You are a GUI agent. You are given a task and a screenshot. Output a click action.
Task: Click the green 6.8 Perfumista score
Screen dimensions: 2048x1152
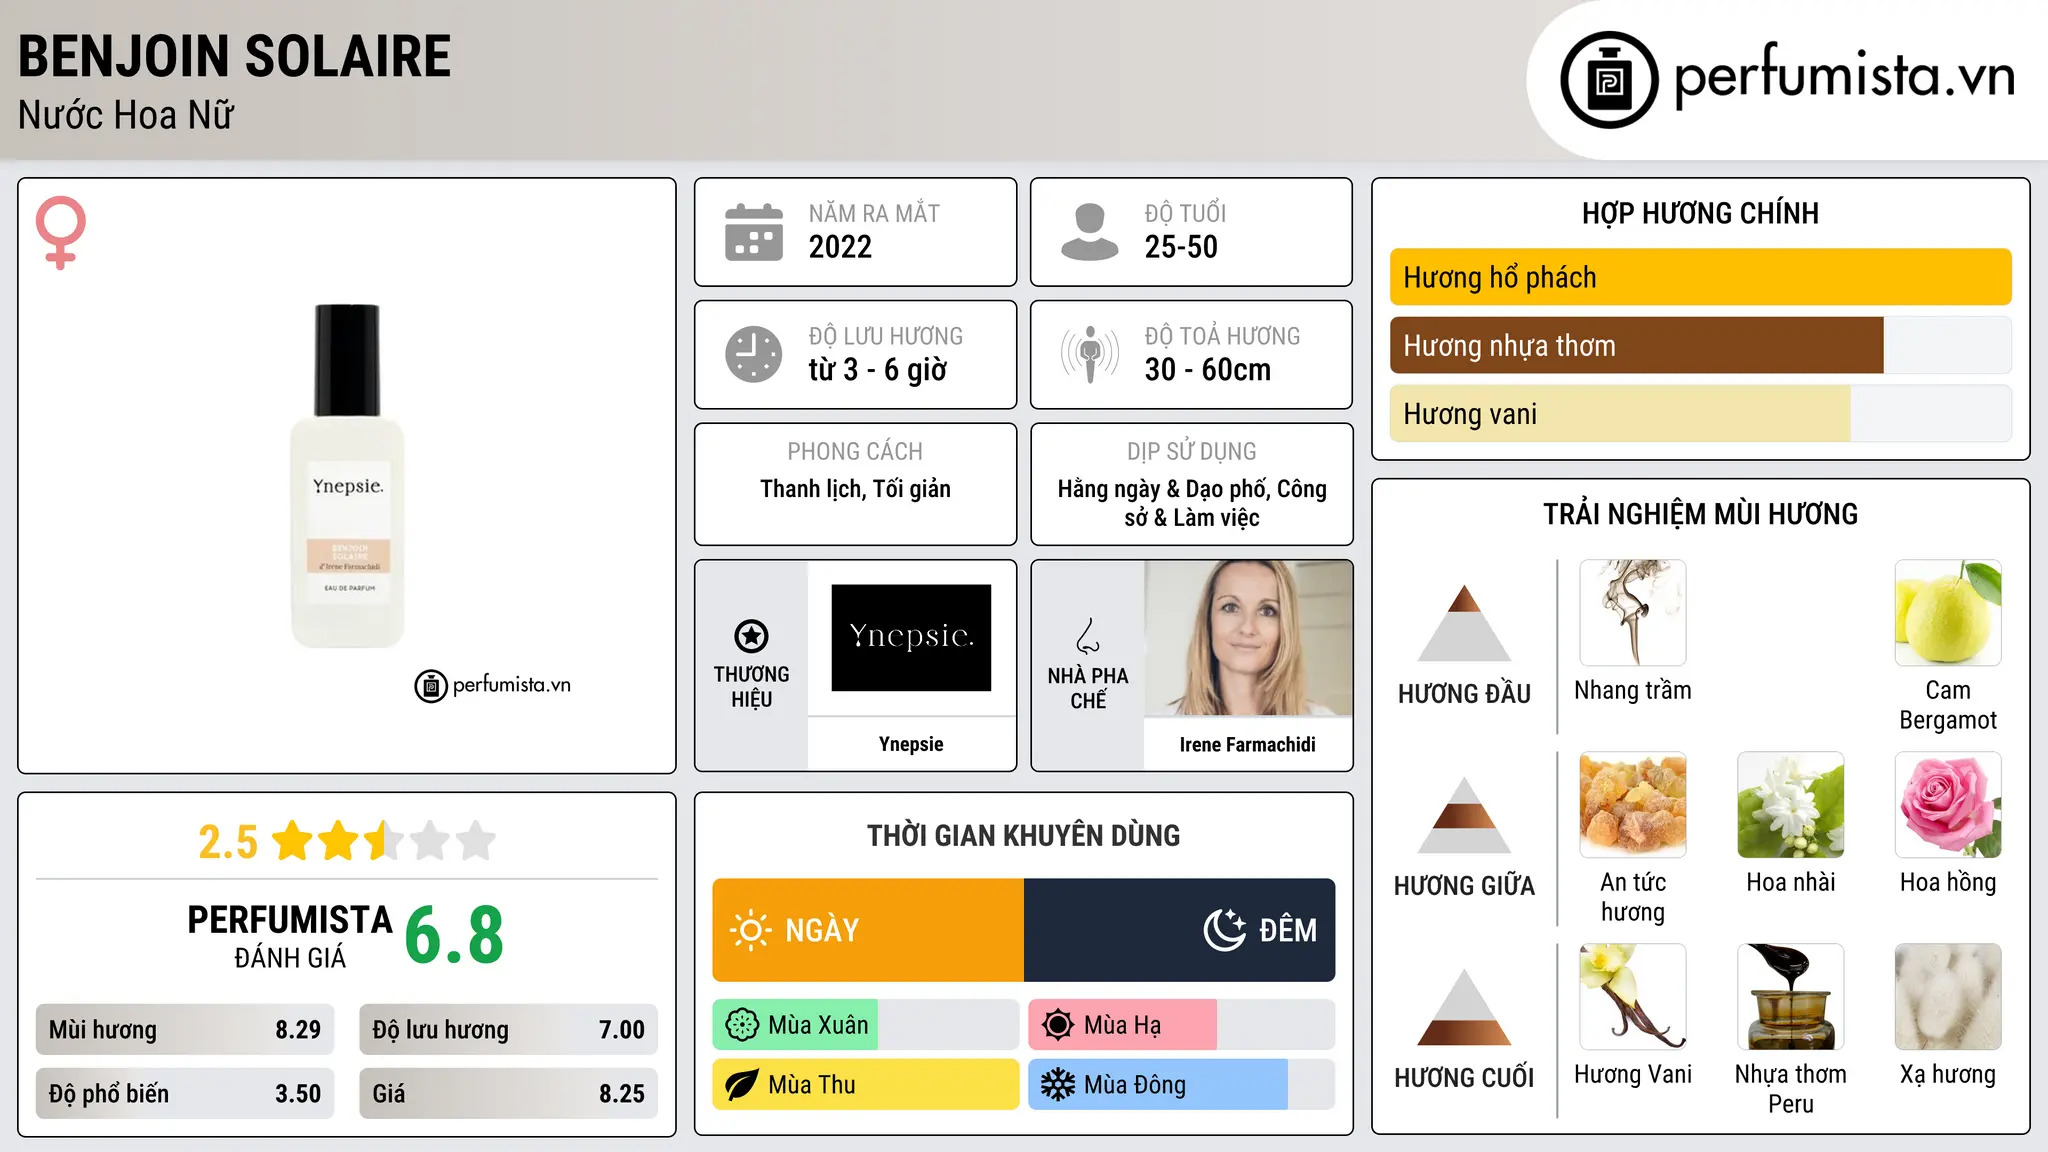454,935
